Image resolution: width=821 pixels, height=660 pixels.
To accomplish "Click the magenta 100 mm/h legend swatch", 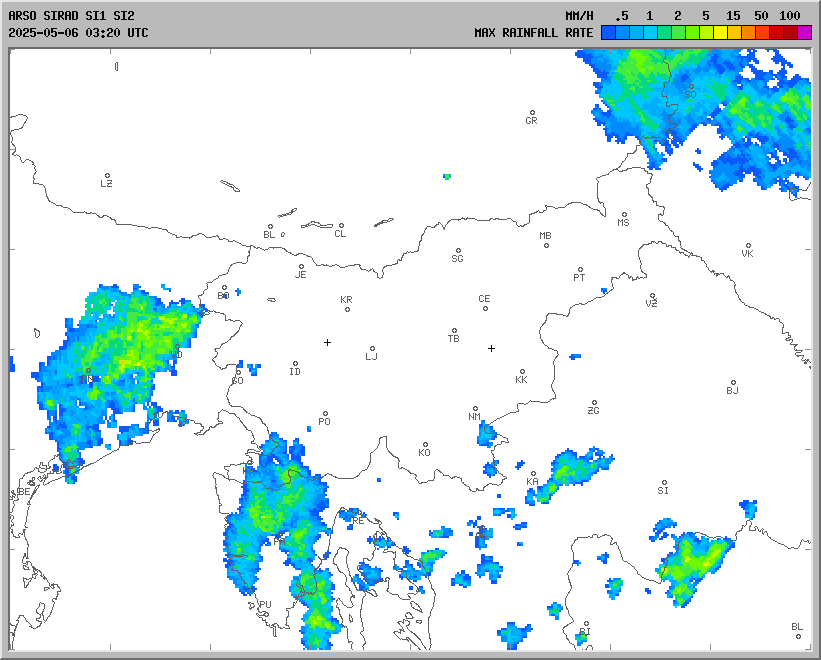I will click(x=804, y=32).
